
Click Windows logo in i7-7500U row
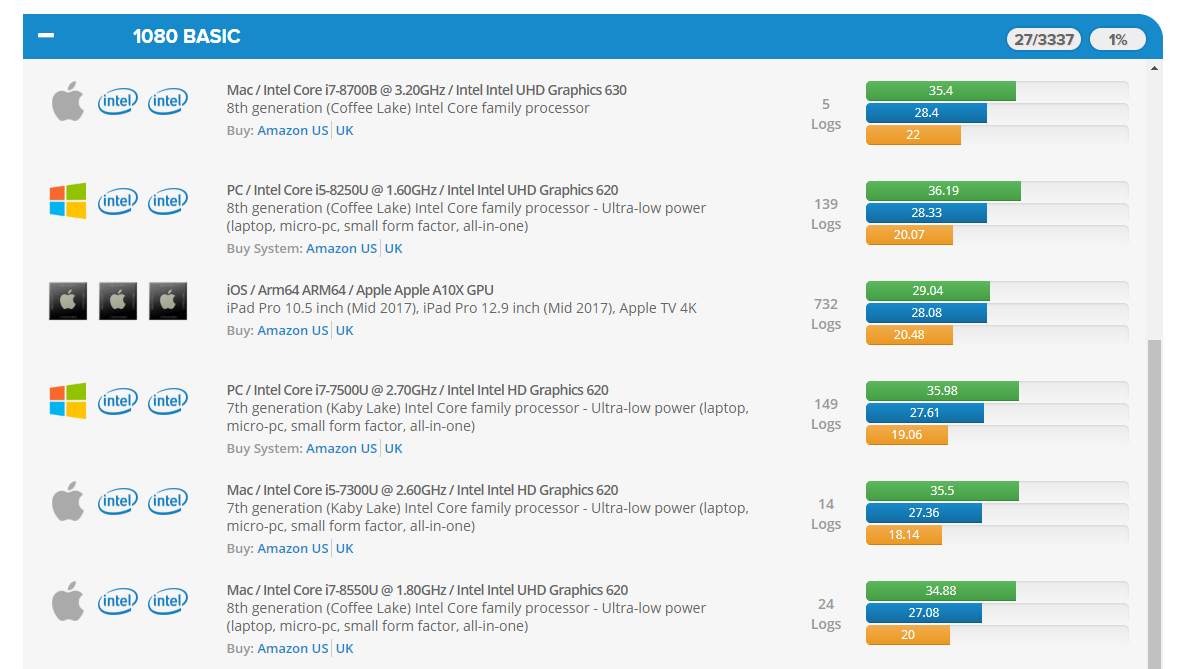[68, 400]
